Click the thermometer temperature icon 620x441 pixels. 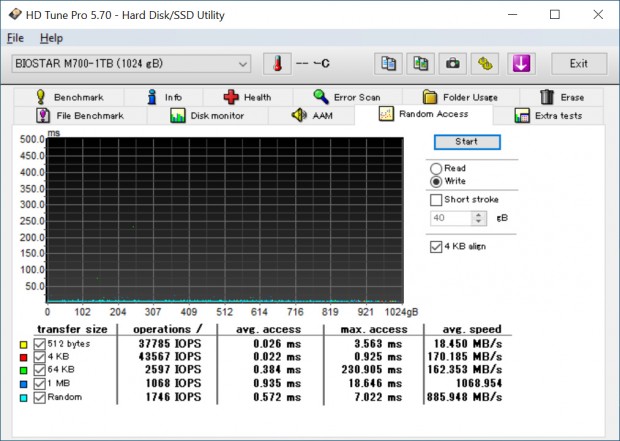click(x=276, y=64)
